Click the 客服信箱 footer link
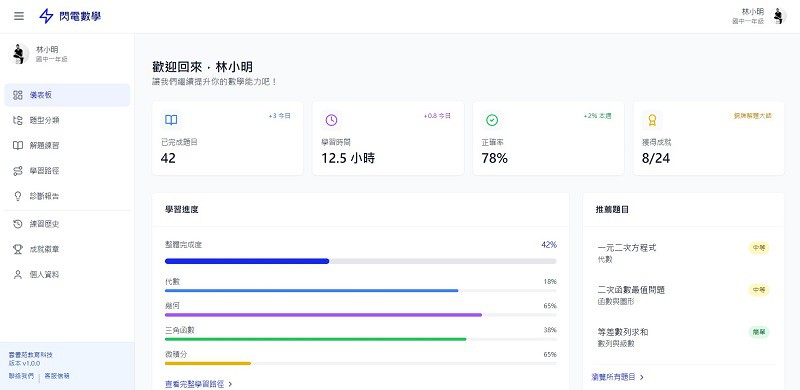The width and height of the screenshot is (800, 390). pos(57,376)
